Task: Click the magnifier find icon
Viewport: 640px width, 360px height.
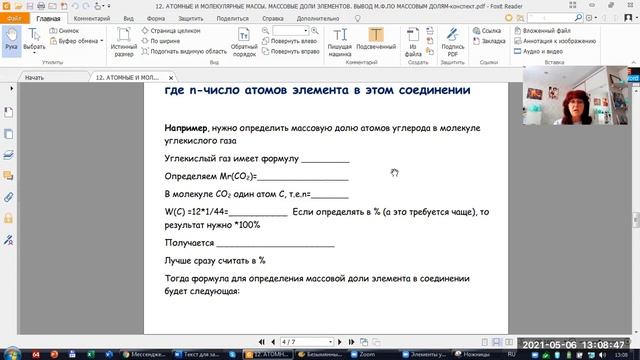Action: click(578, 18)
